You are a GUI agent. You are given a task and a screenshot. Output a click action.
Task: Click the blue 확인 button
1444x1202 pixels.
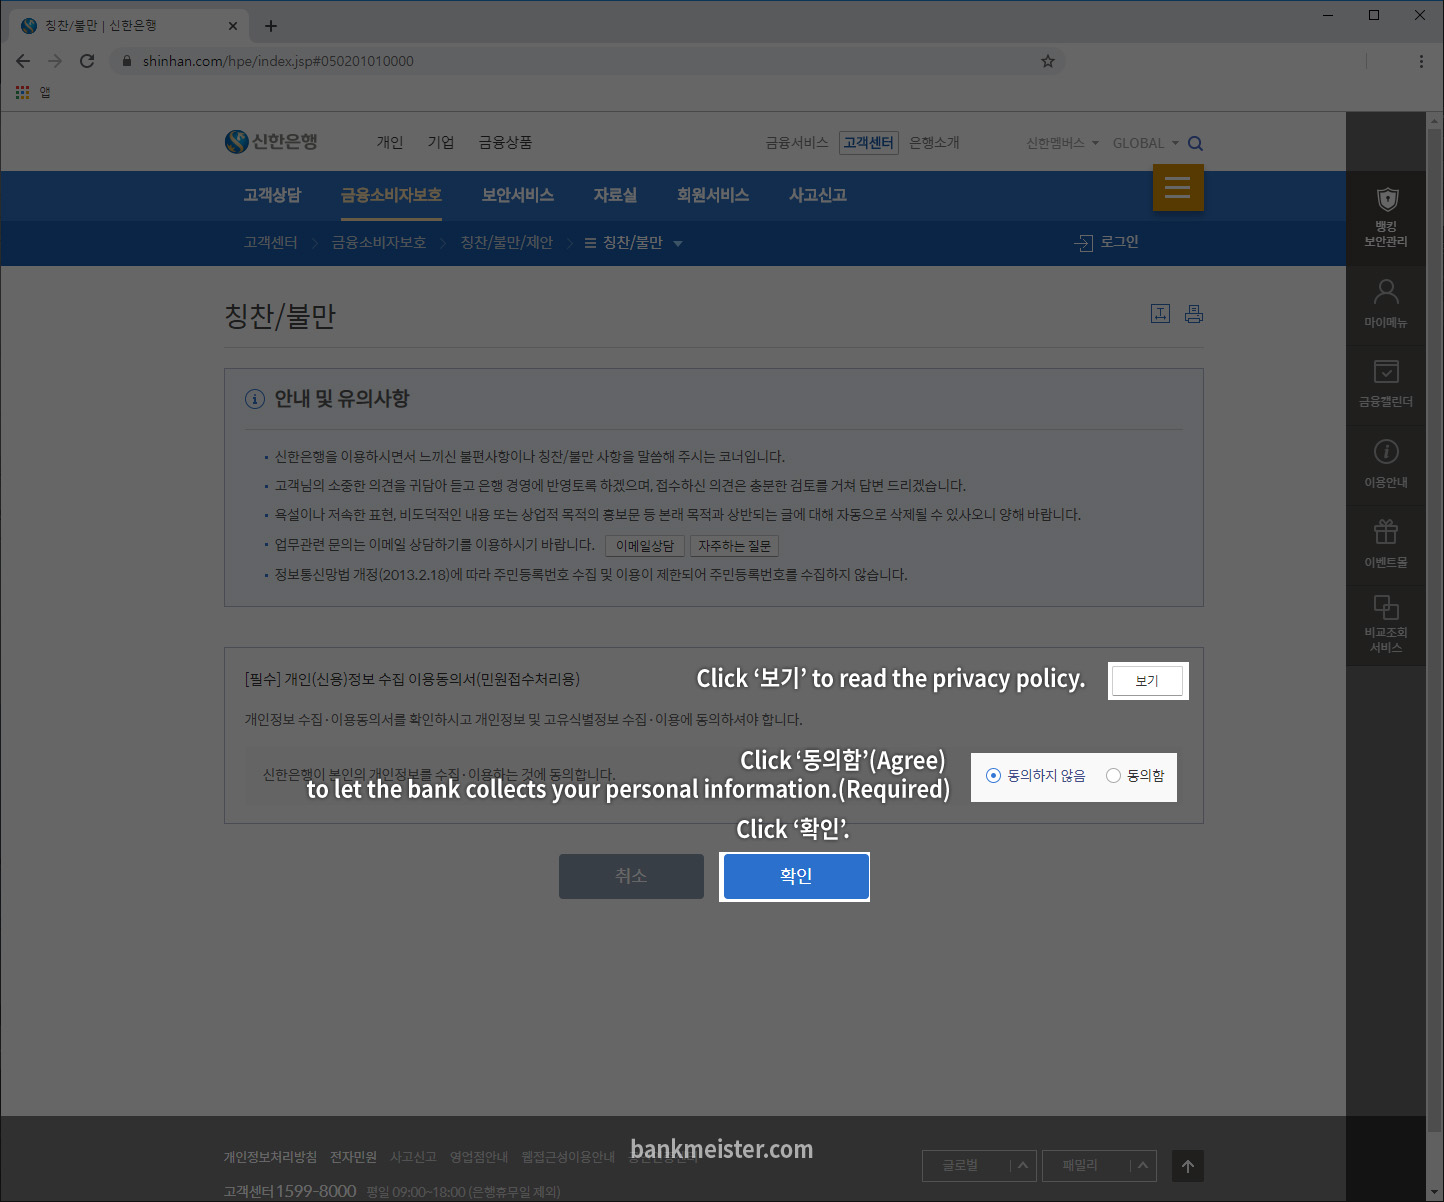tap(795, 876)
